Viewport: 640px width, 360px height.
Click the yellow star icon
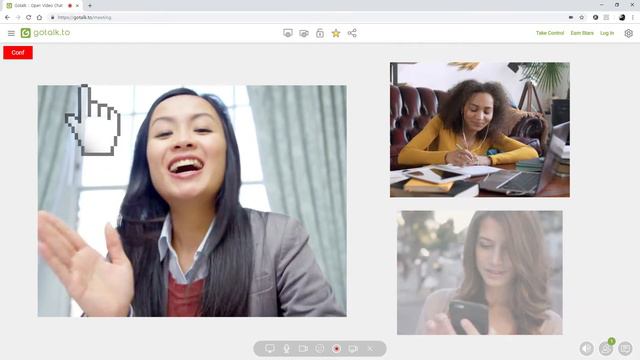336,33
